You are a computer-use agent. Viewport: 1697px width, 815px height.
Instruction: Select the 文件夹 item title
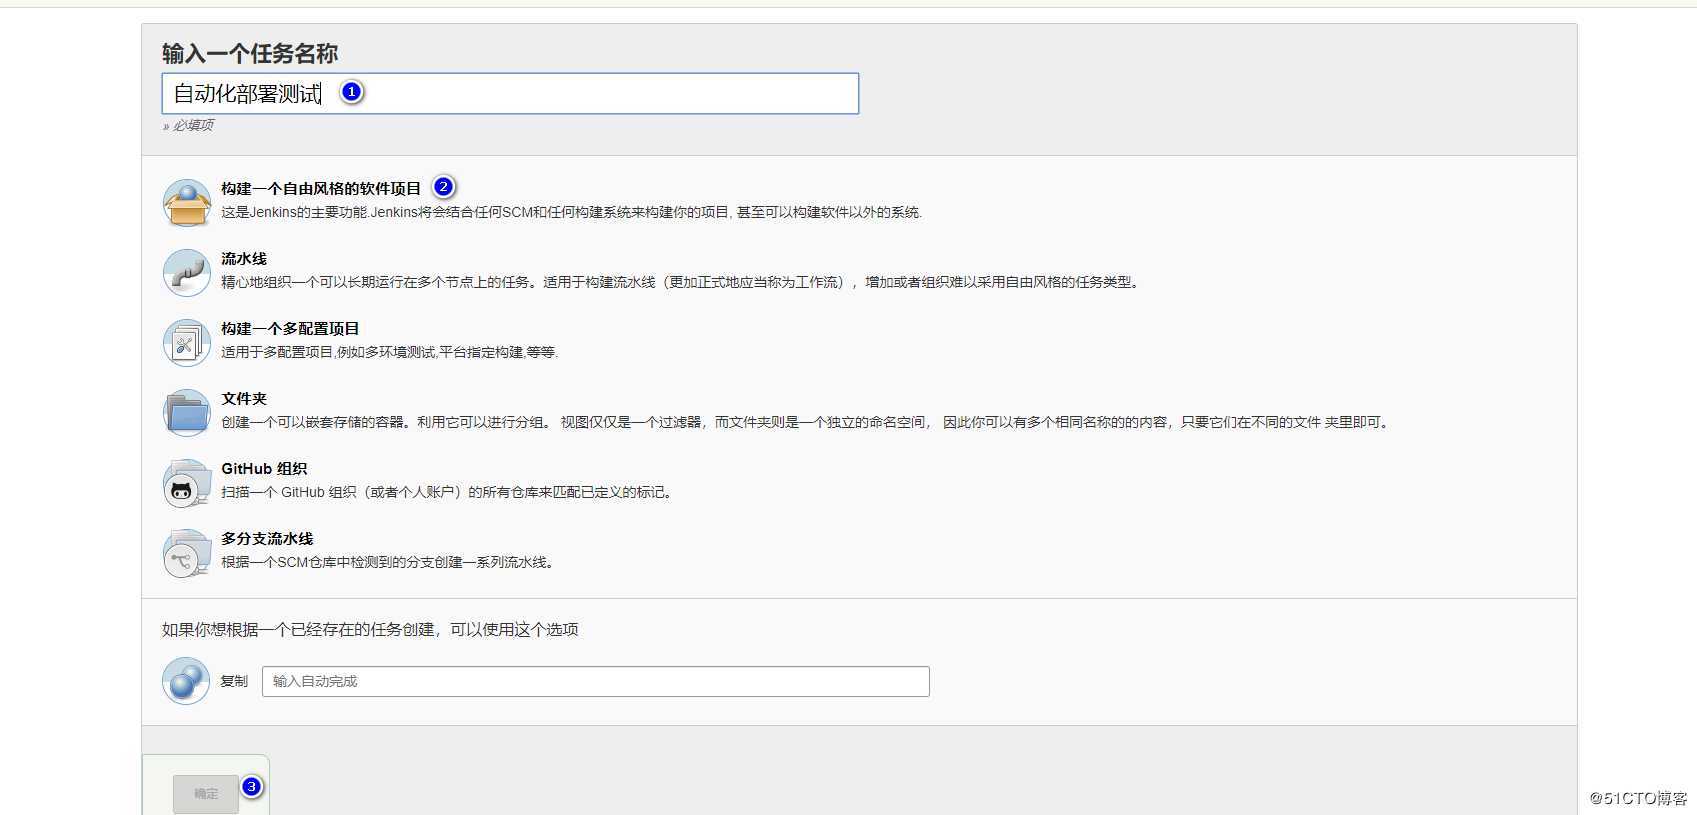244,398
